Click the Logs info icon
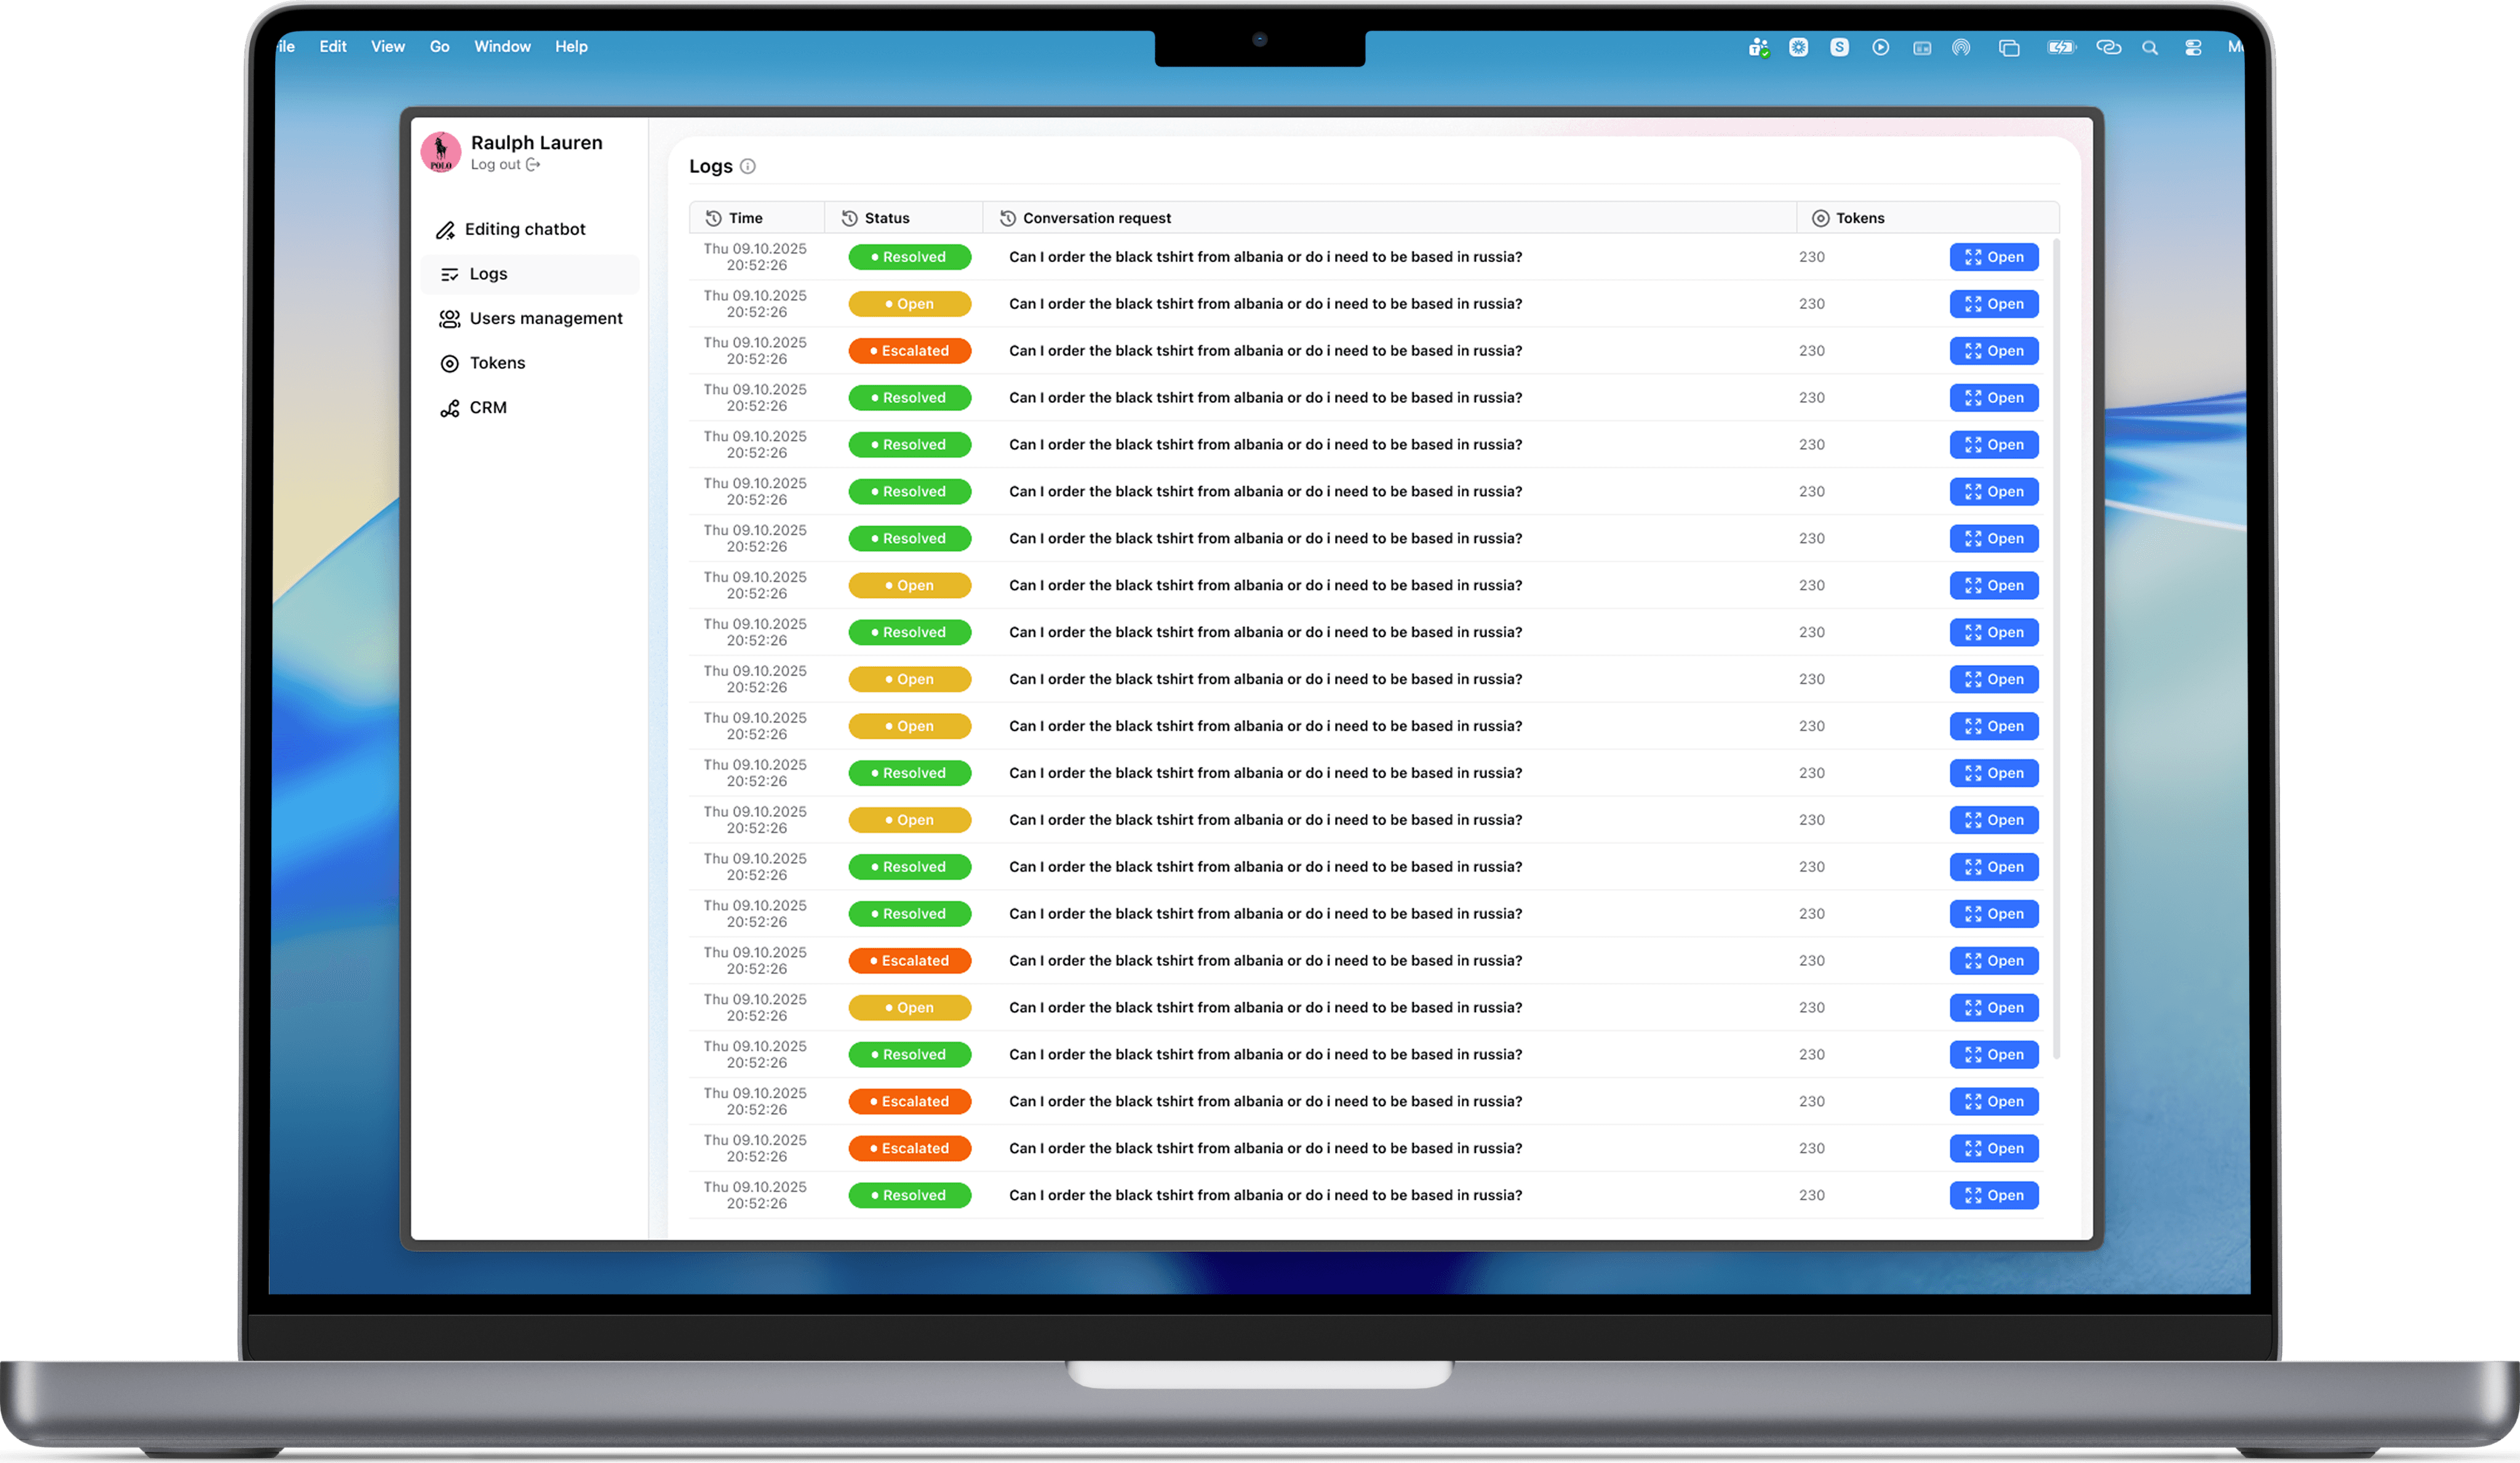2520x1463 pixels. 747,167
